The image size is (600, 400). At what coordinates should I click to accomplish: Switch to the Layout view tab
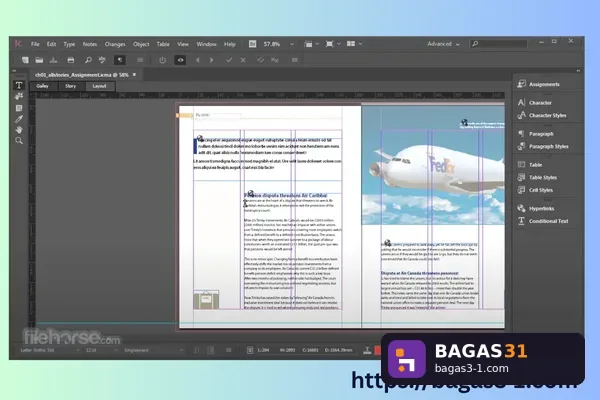pos(99,86)
